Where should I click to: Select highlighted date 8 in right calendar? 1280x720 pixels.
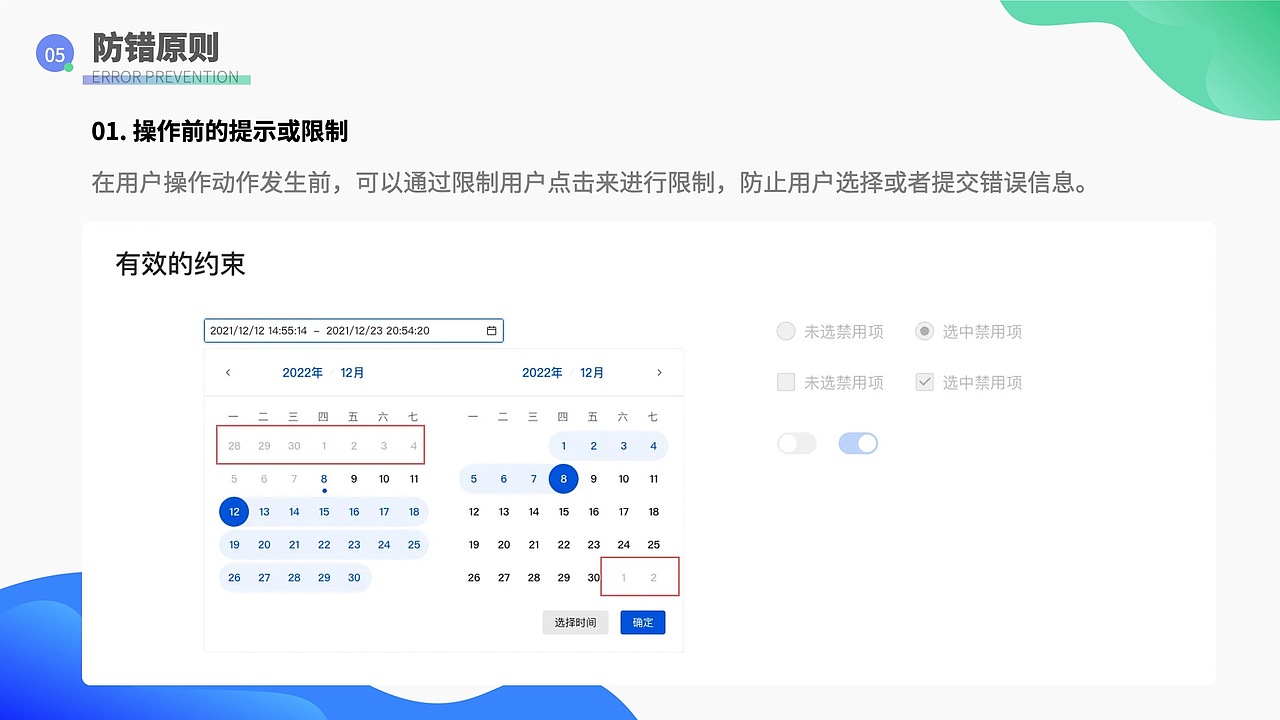[x=564, y=479]
